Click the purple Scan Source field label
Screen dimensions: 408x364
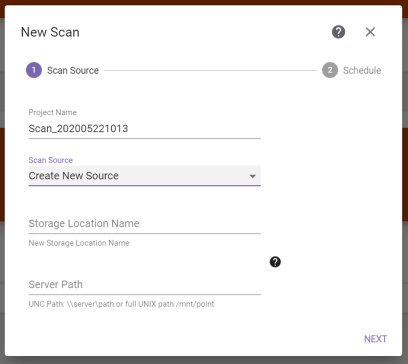[x=51, y=160]
